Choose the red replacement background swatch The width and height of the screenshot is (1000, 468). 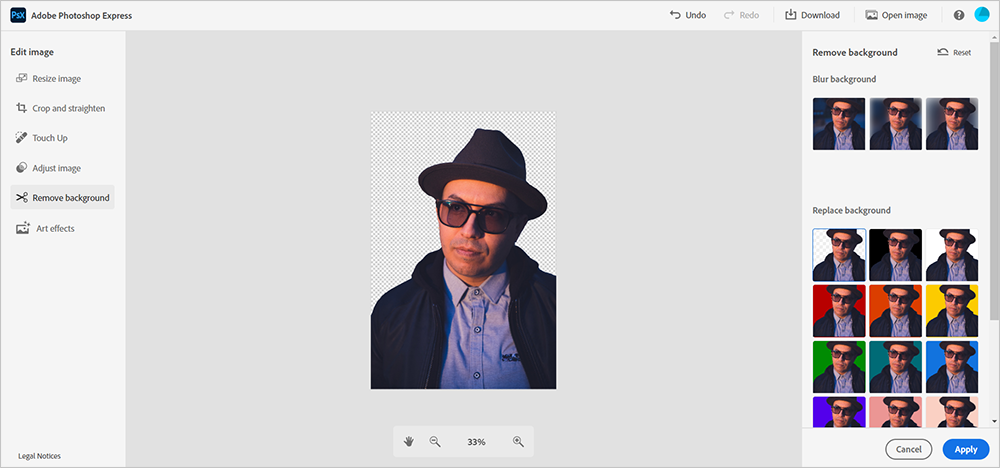tap(839, 310)
